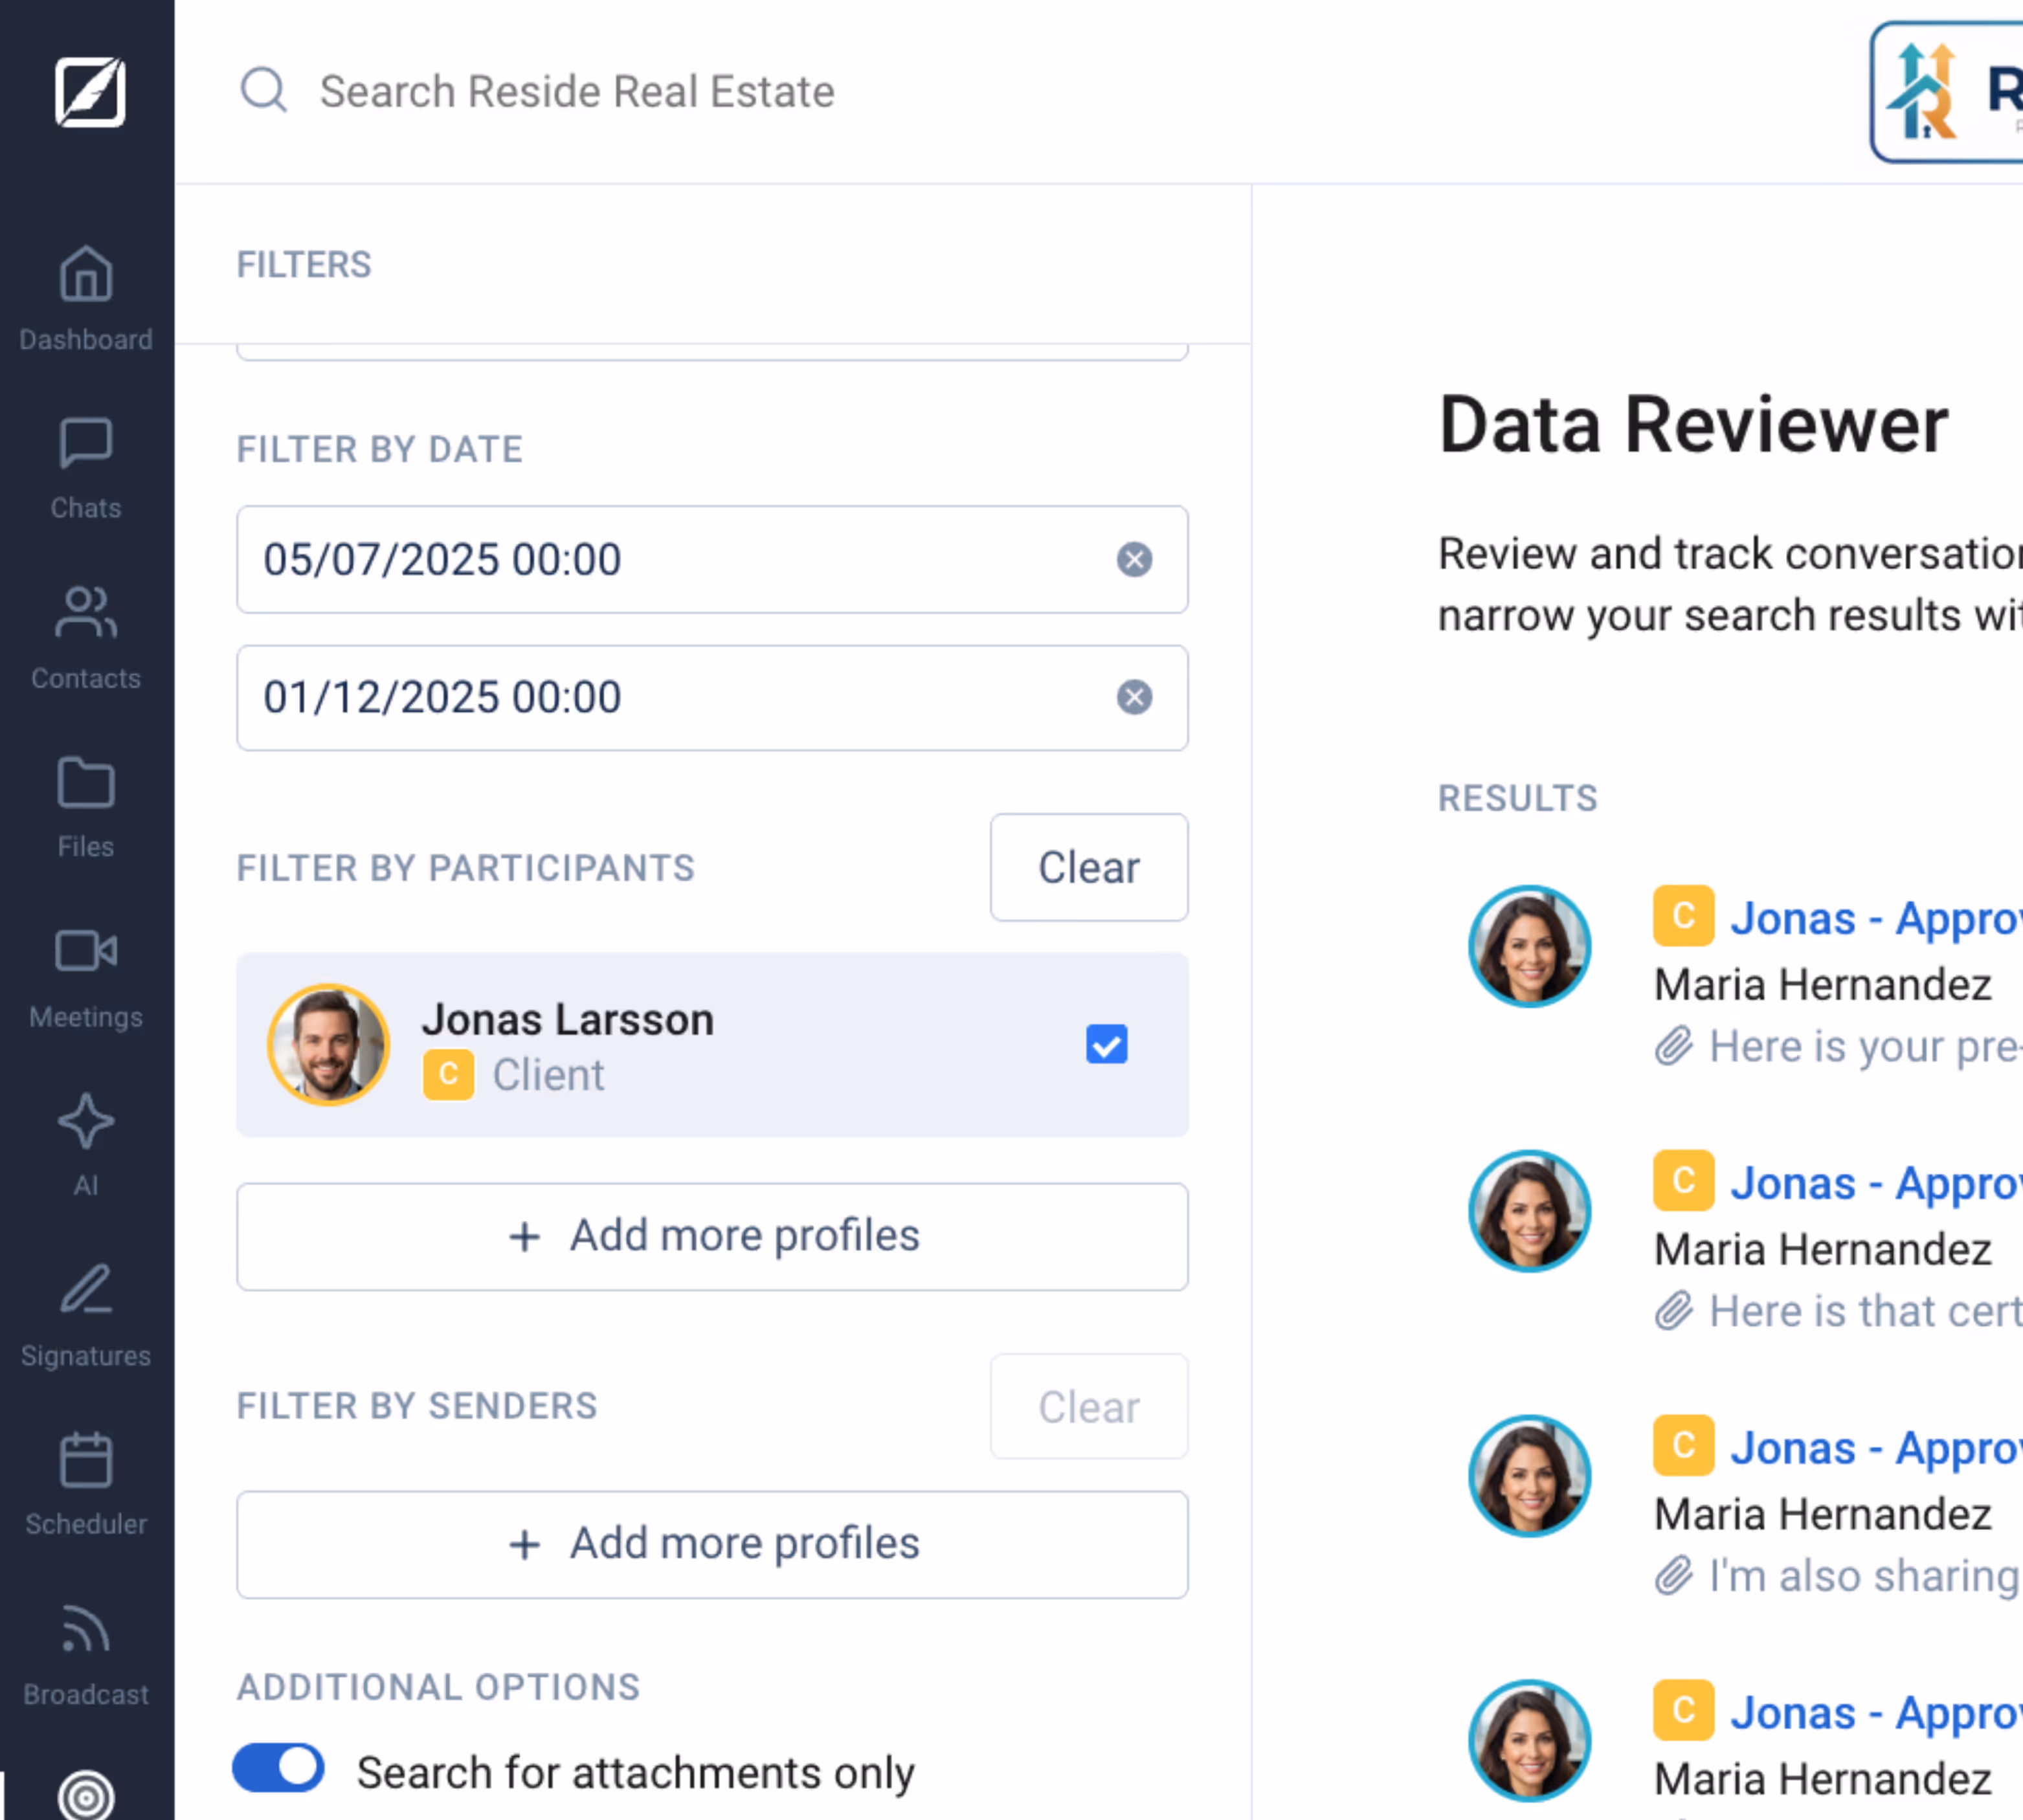Add more profiles under participants filter

(712, 1236)
